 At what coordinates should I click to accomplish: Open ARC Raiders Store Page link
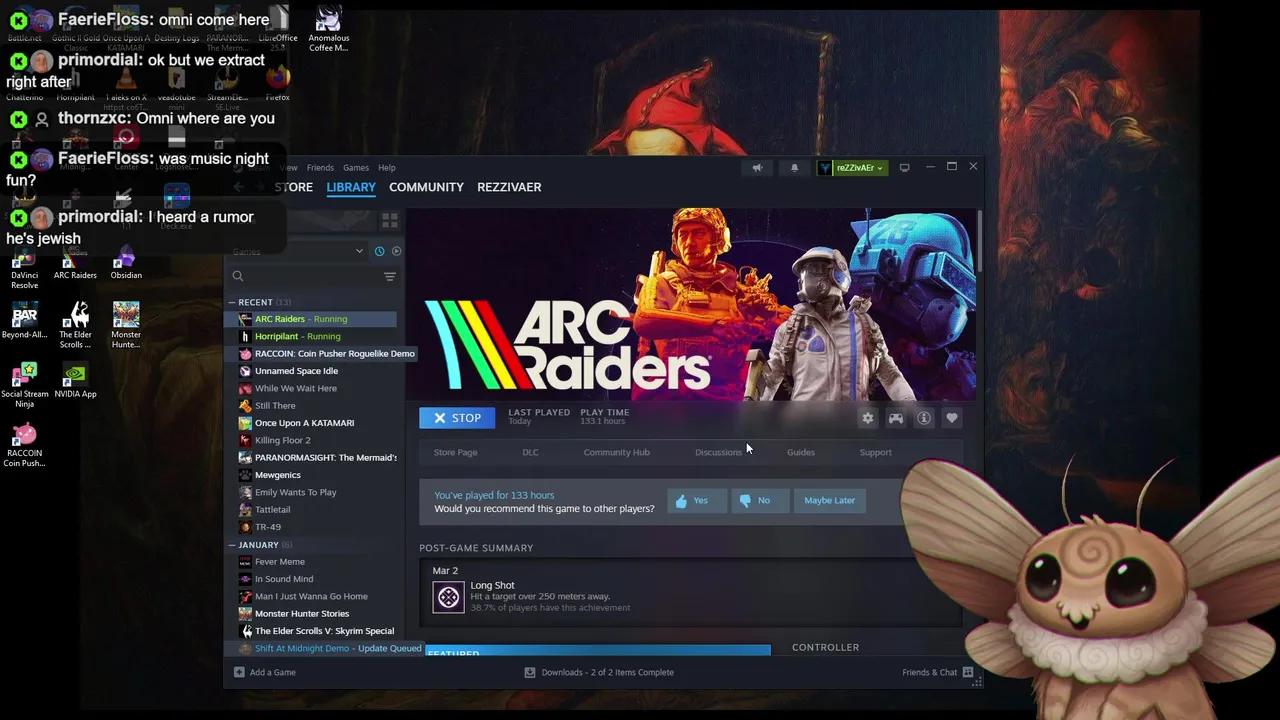[x=455, y=452]
